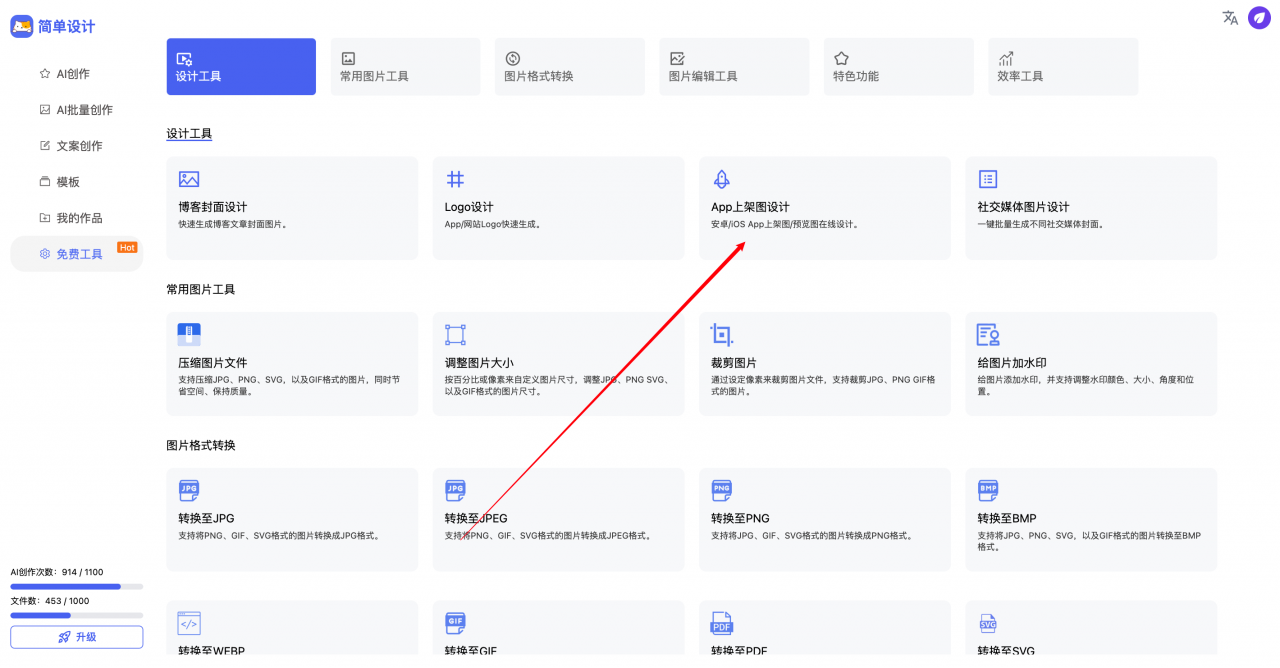The height and width of the screenshot is (668, 1280).
Task: Click the 简单设计 logo icon
Action: click(22, 27)
